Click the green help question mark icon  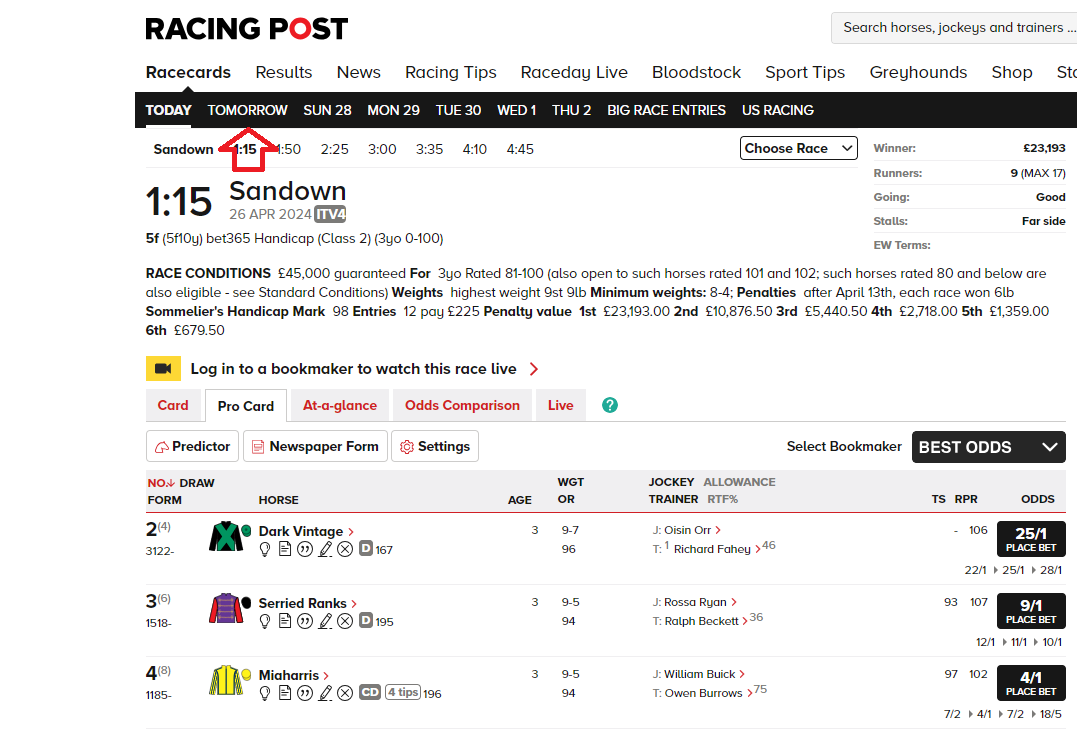coord(610,405)
